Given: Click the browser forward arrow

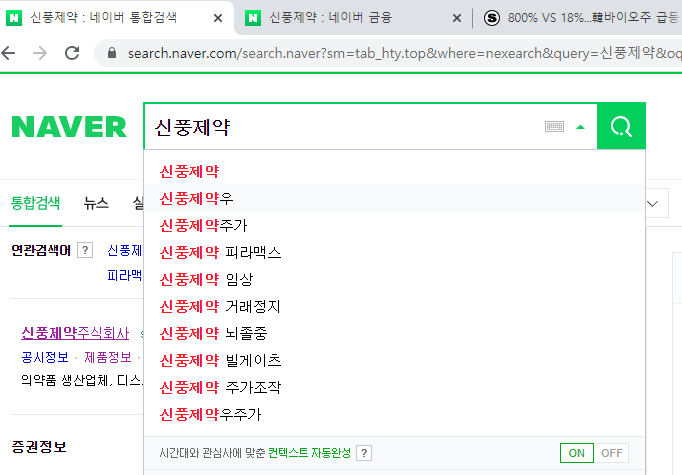Looking at the screenshot, I should 40,53.
